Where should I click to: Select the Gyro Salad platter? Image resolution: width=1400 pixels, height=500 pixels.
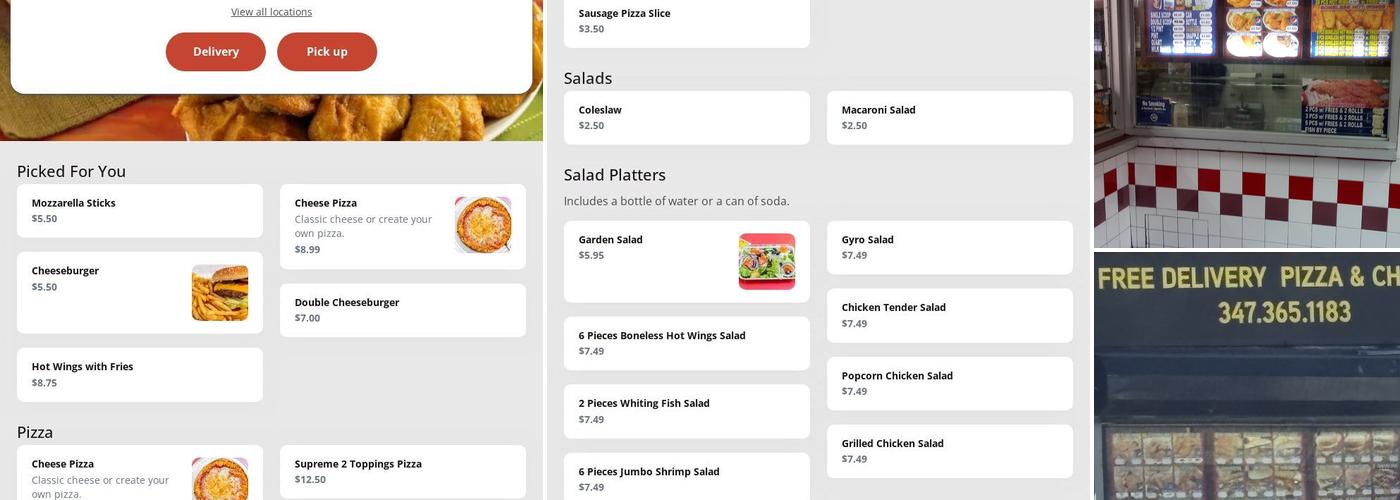point(949,247)
